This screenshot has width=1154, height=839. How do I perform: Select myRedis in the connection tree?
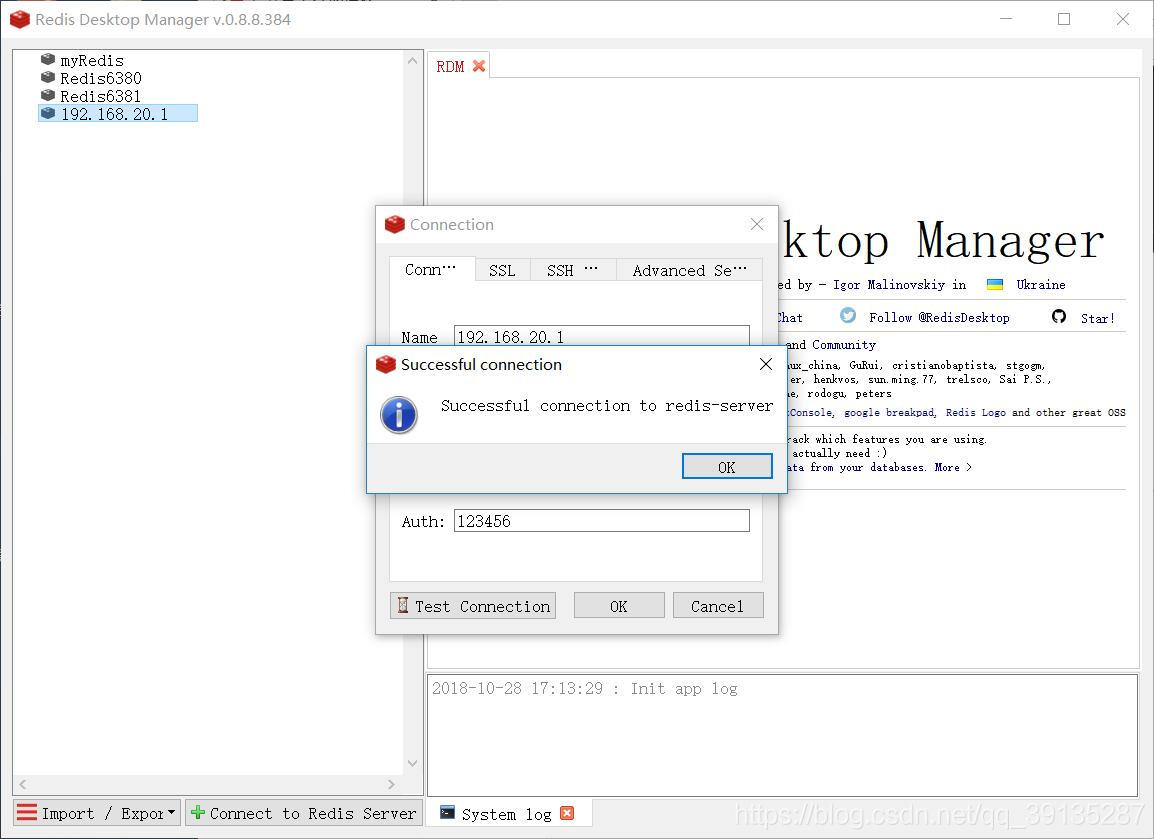tap(92, 60)
